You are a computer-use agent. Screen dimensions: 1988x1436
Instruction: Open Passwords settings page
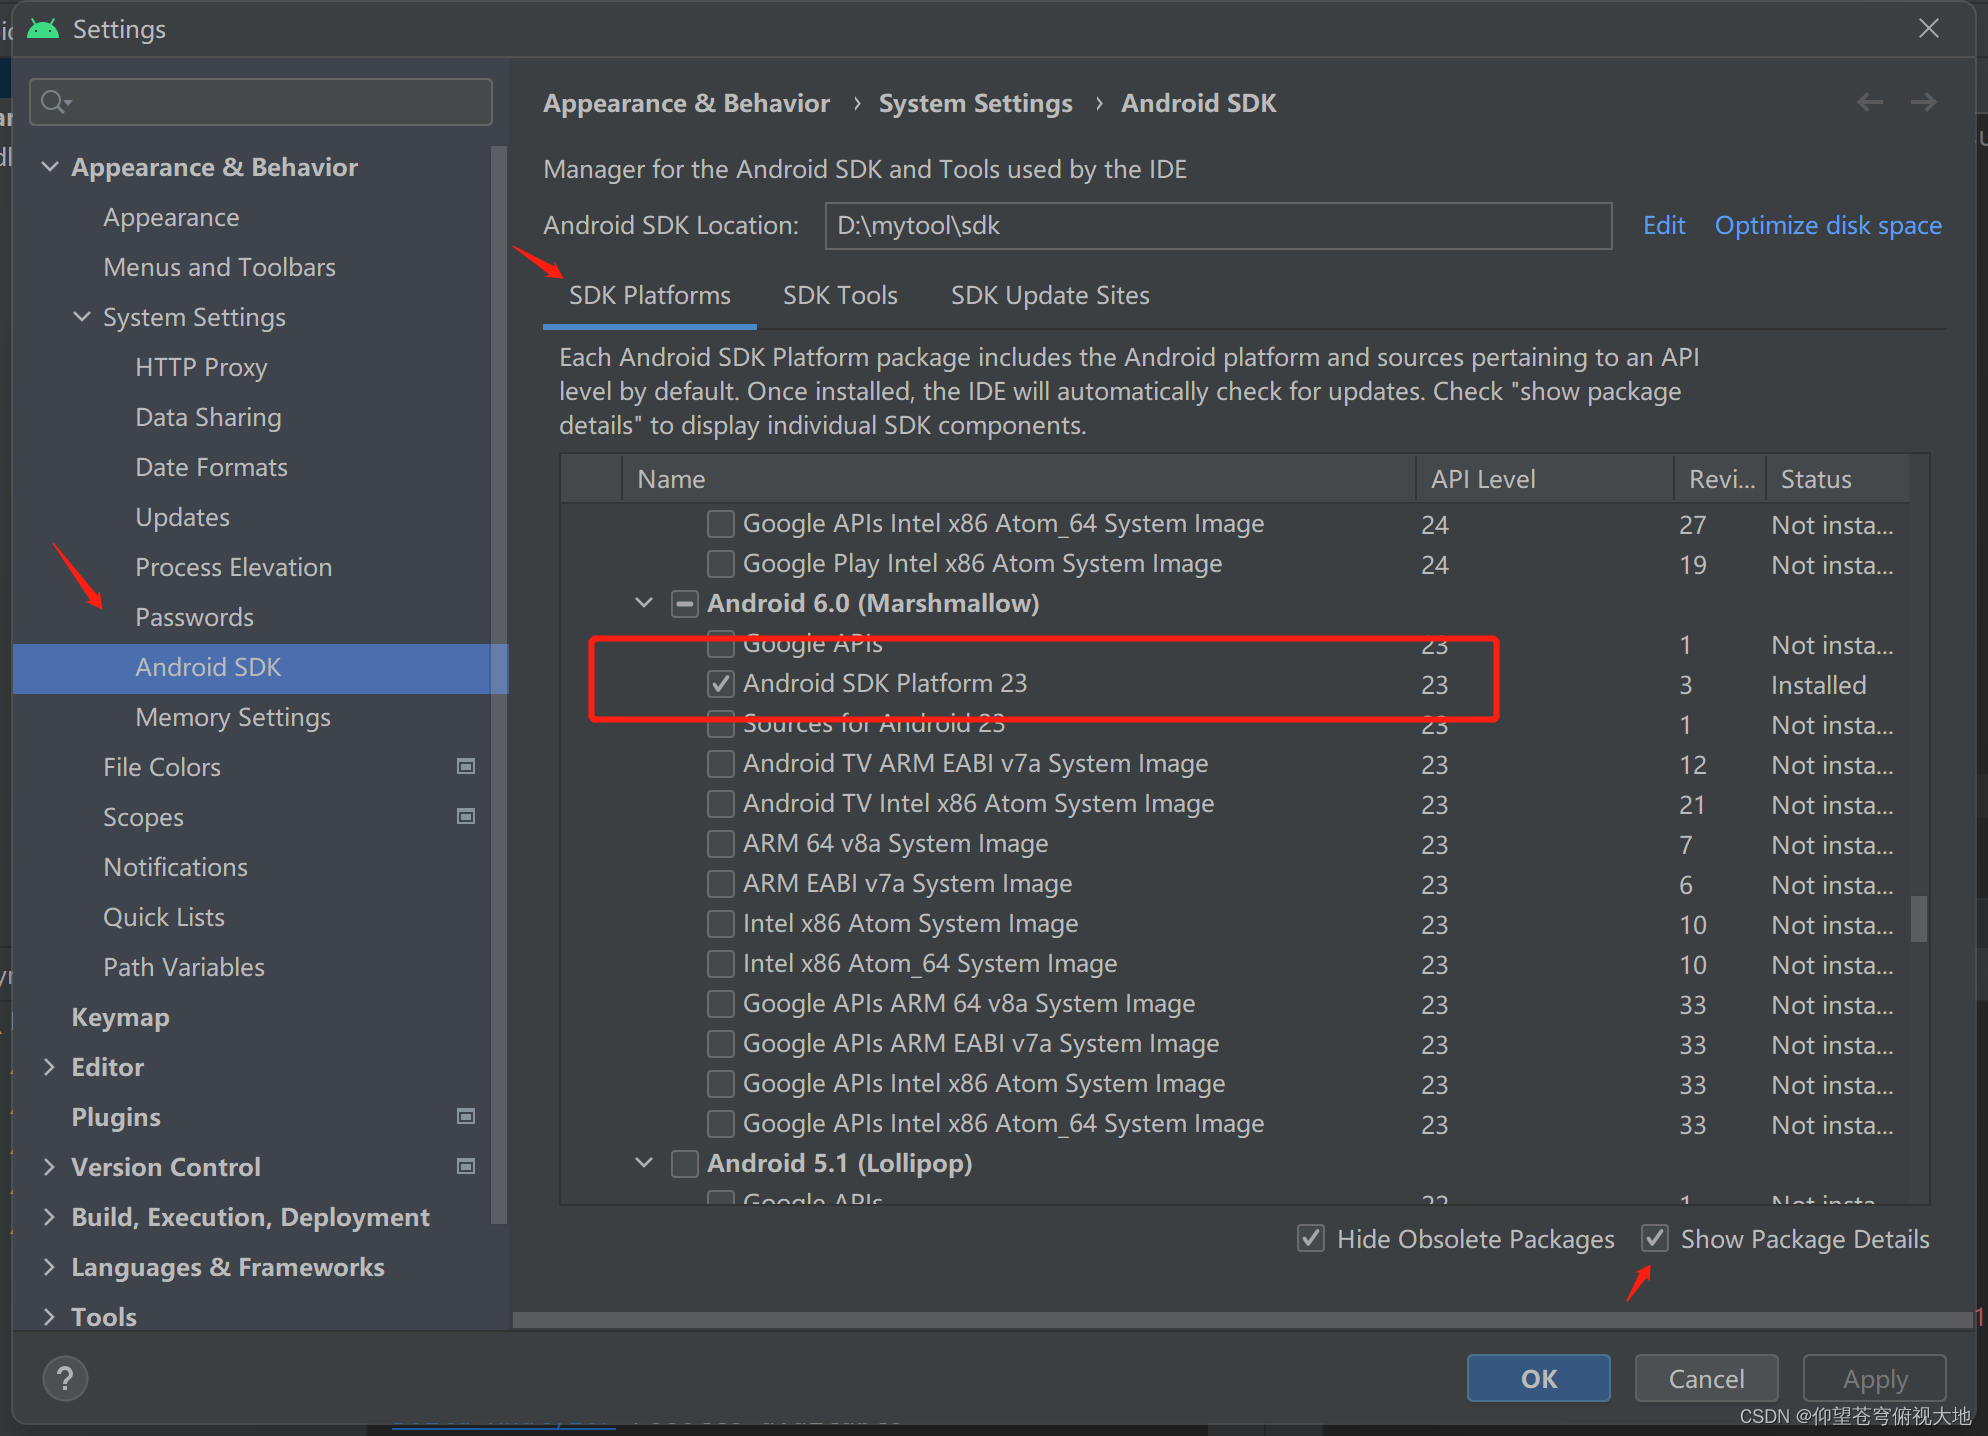tap(194, 617)
